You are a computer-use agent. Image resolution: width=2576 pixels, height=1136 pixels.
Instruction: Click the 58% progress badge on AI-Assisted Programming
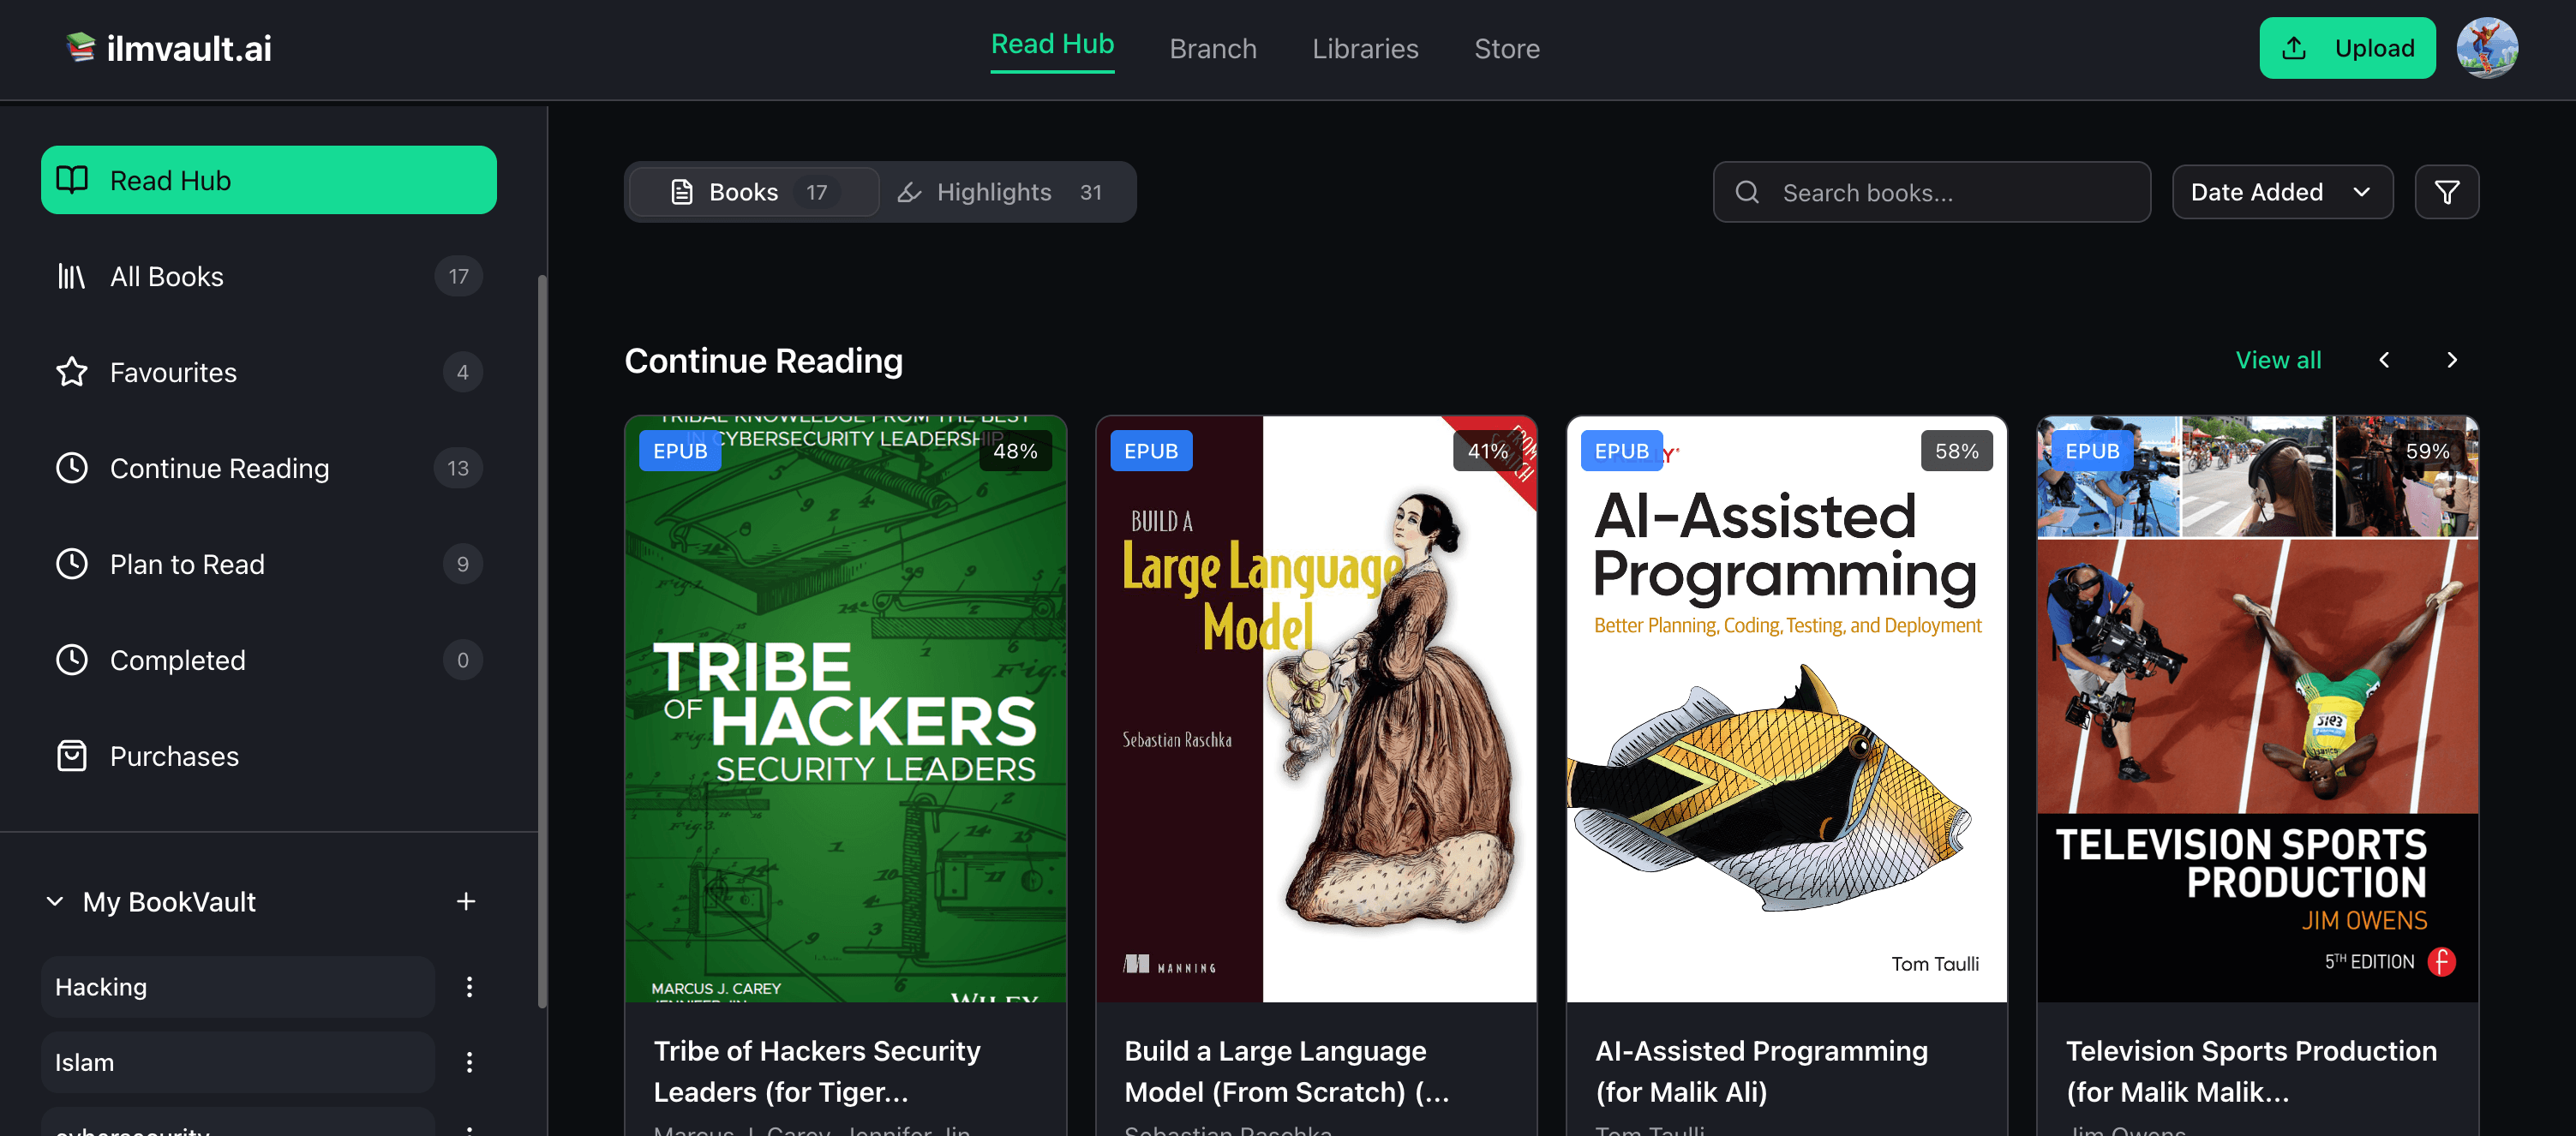[1957, 451]
